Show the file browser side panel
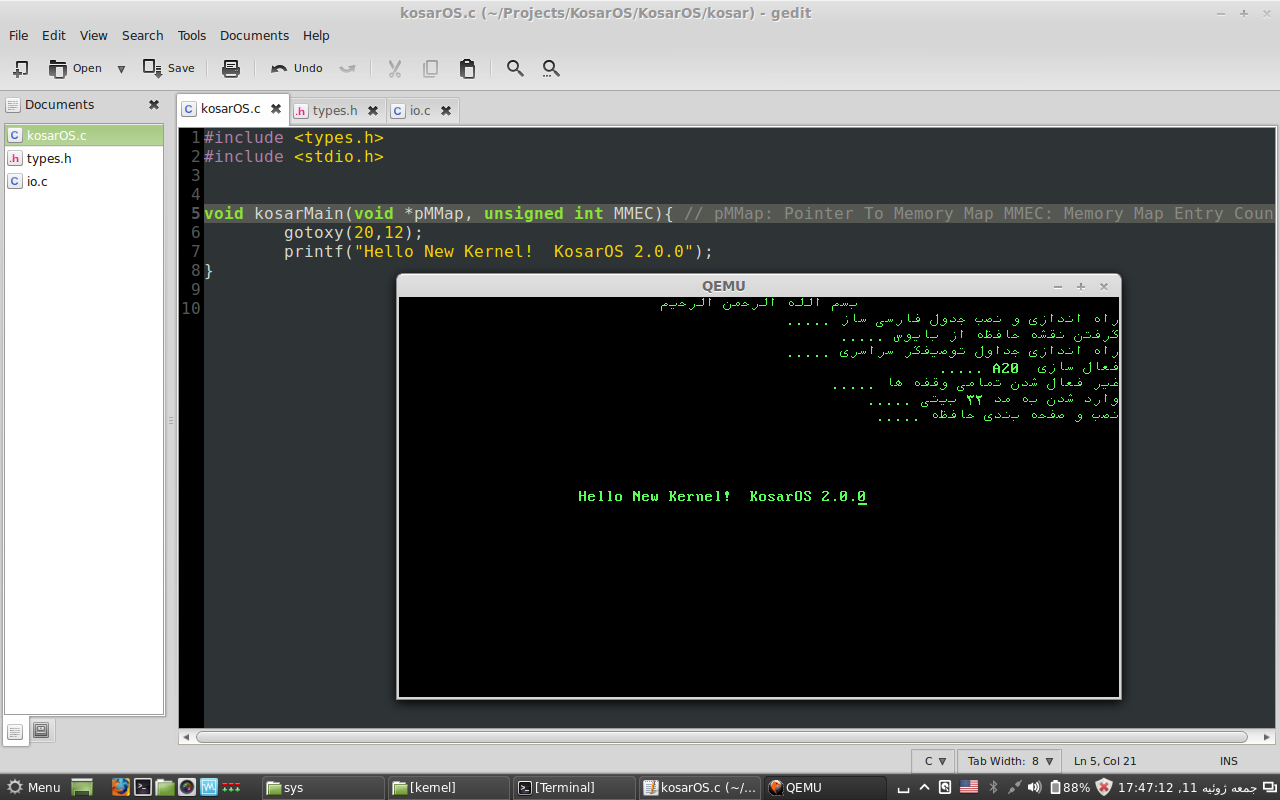This screenshot has height=800, width=1280. pos(41,731)
